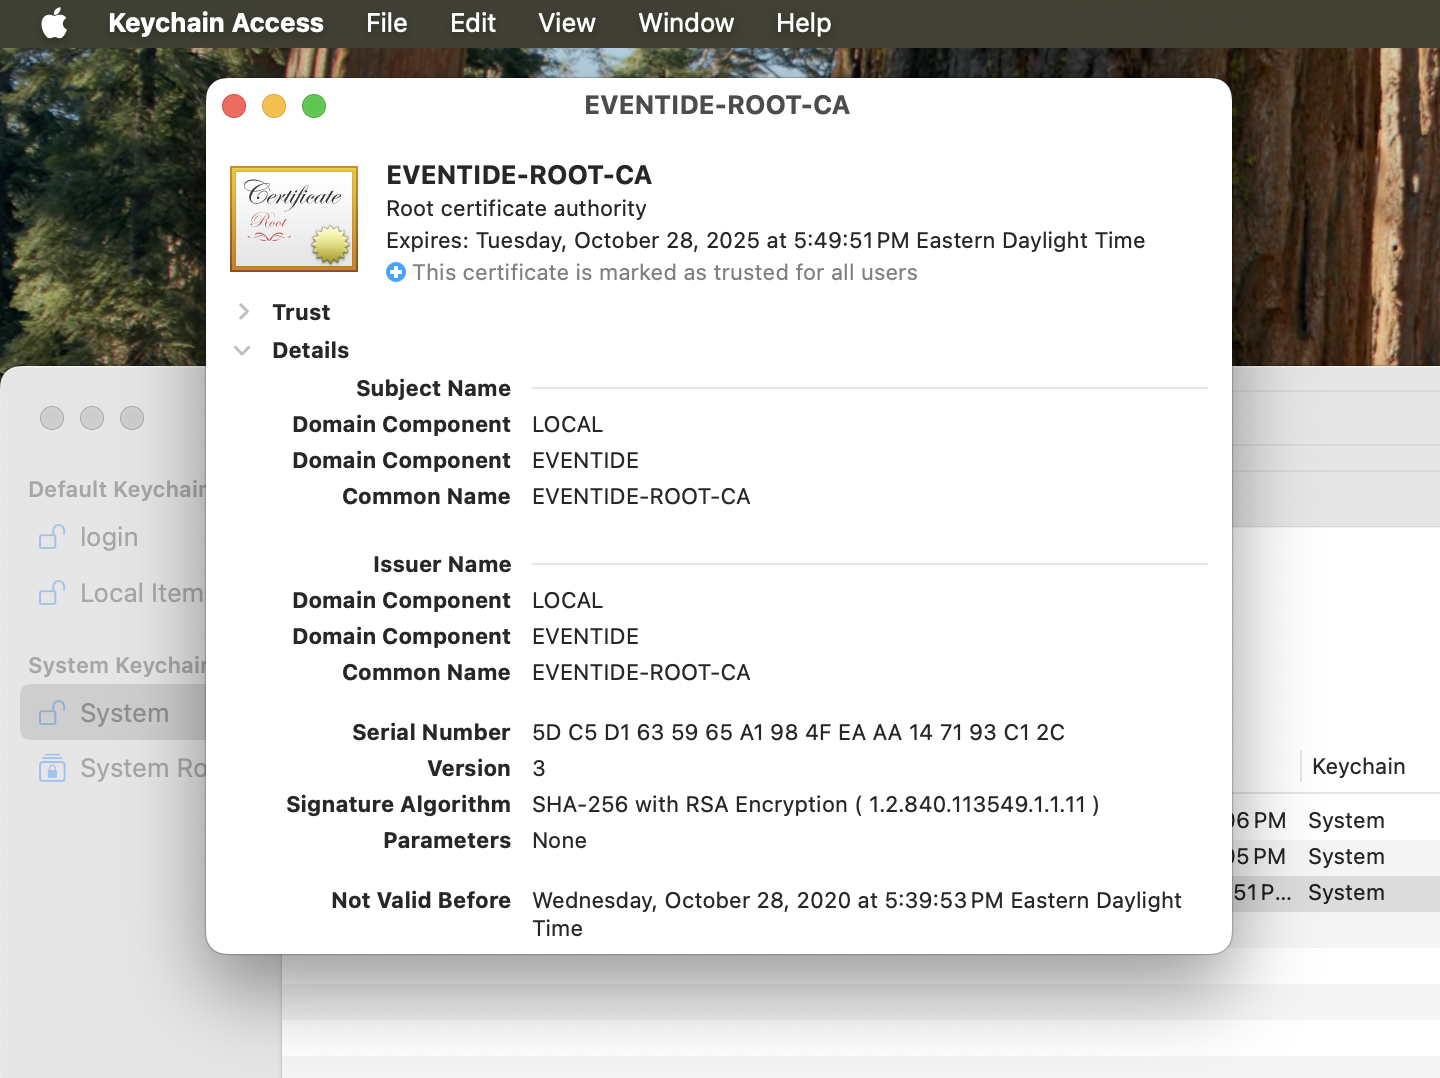
Task: Open the Edit menu
Action: pos(472,23)
